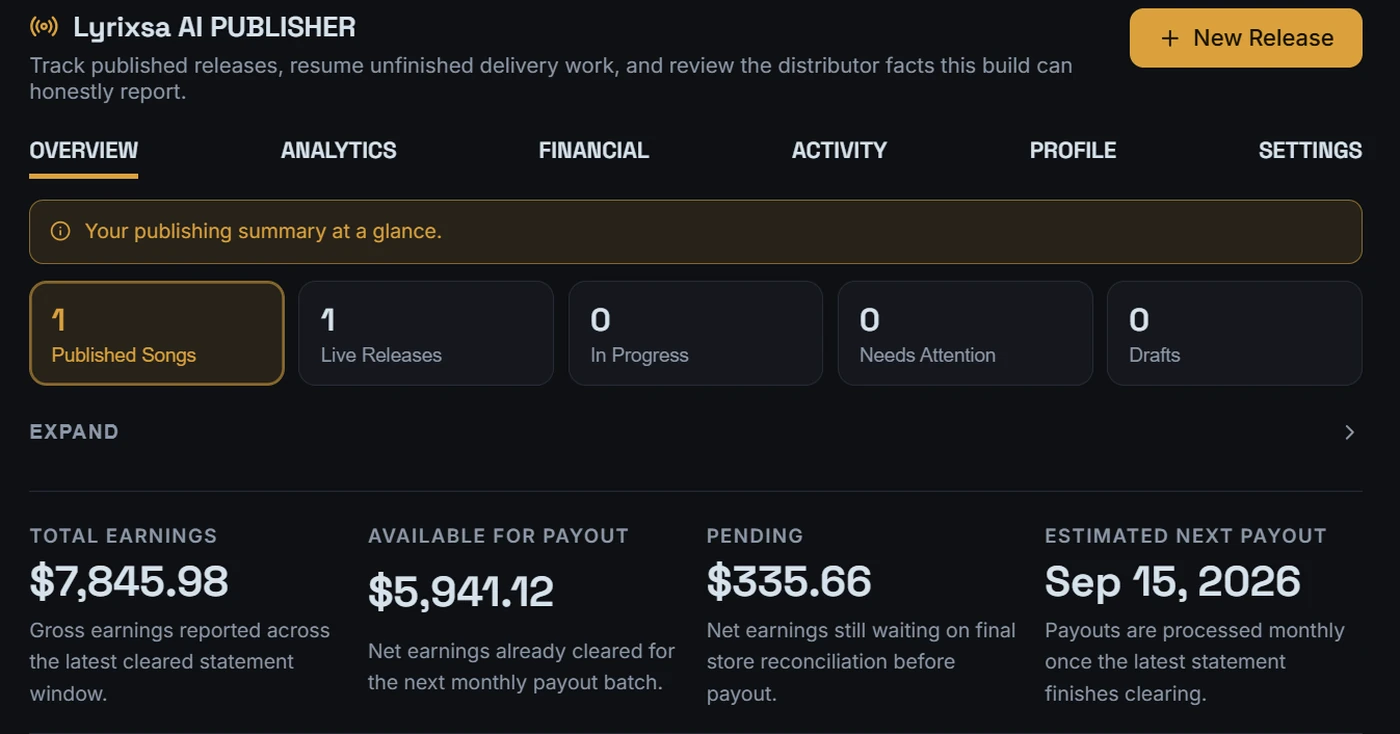Switch to the Analytics tab
The image size is (1400, 734).
339,151
